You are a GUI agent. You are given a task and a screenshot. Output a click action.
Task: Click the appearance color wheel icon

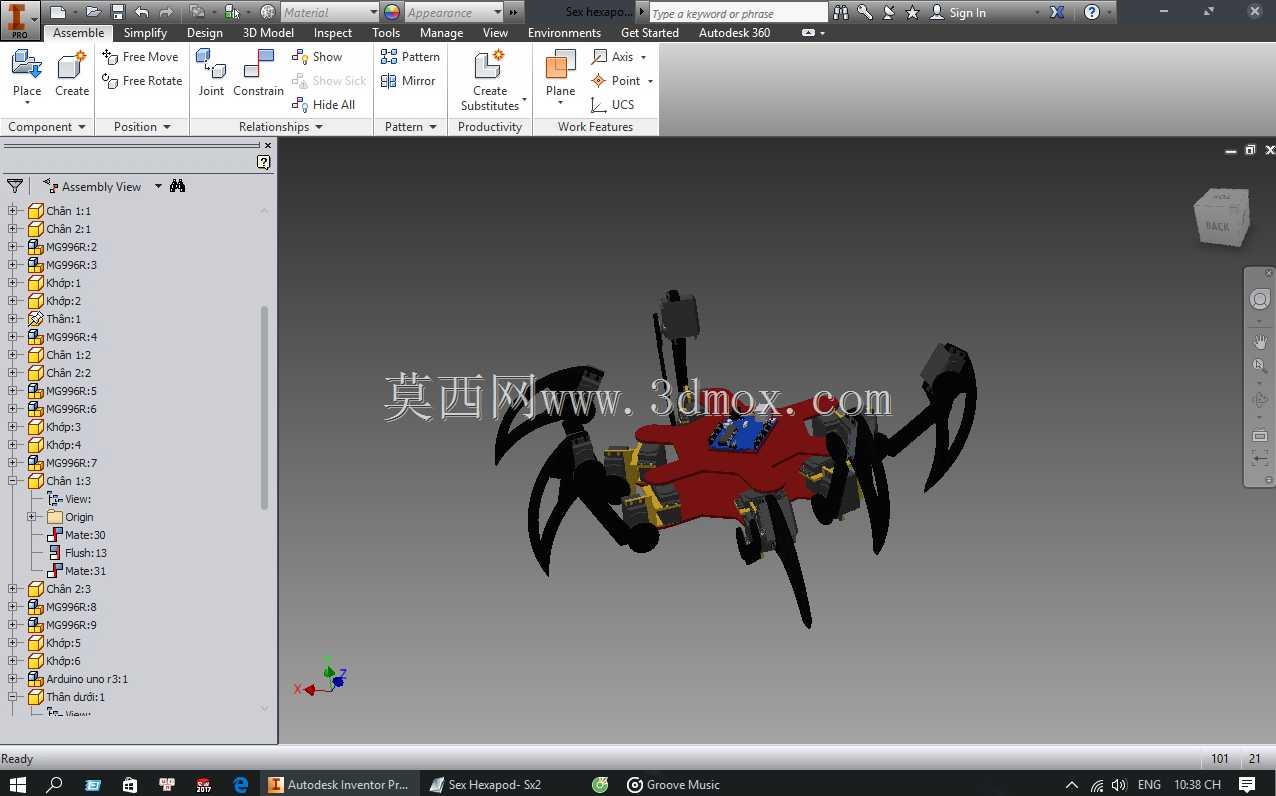pos(392,12)
